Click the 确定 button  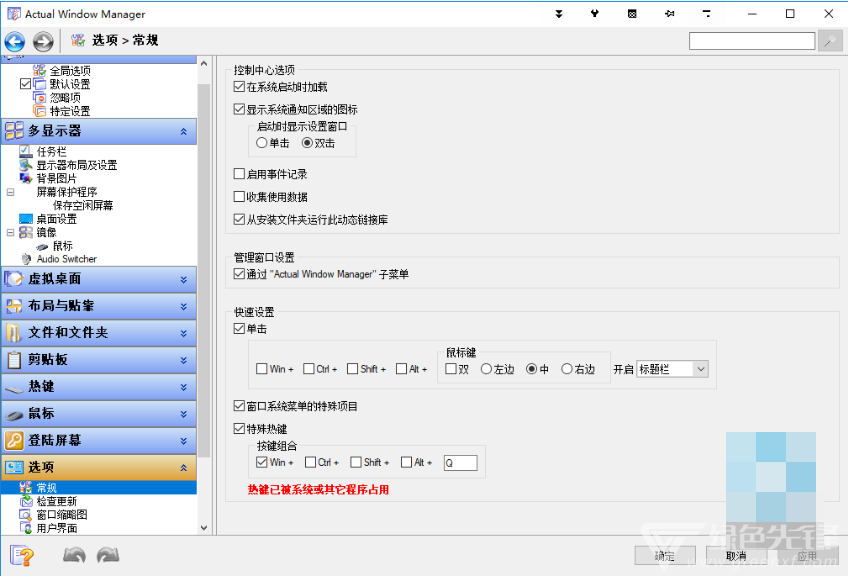[x=665, y=555]
